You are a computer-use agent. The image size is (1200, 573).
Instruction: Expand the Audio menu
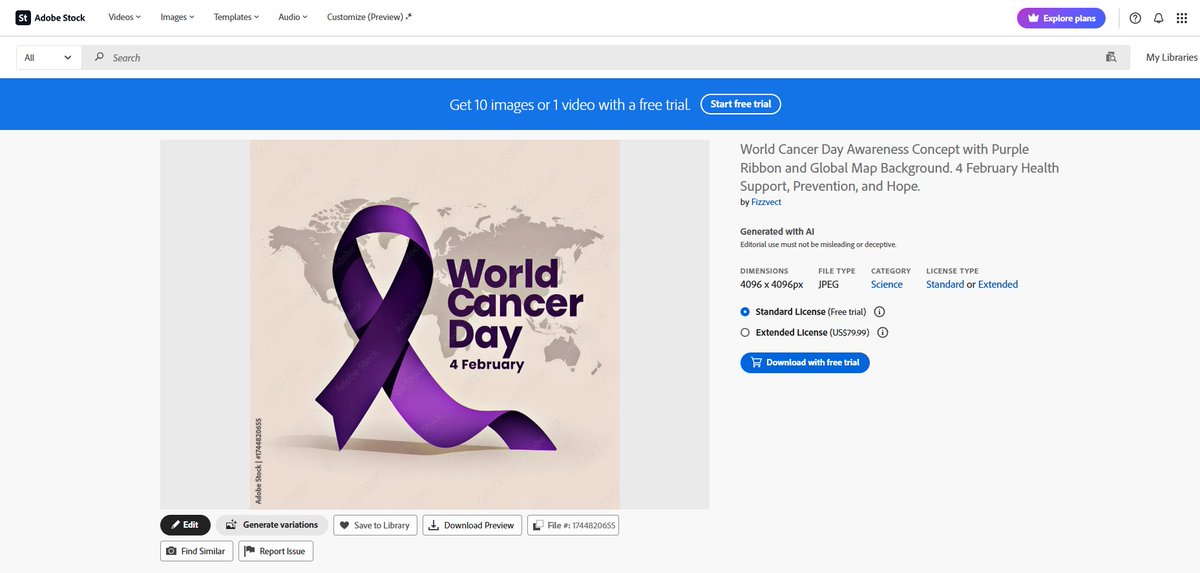coord(293,17)
